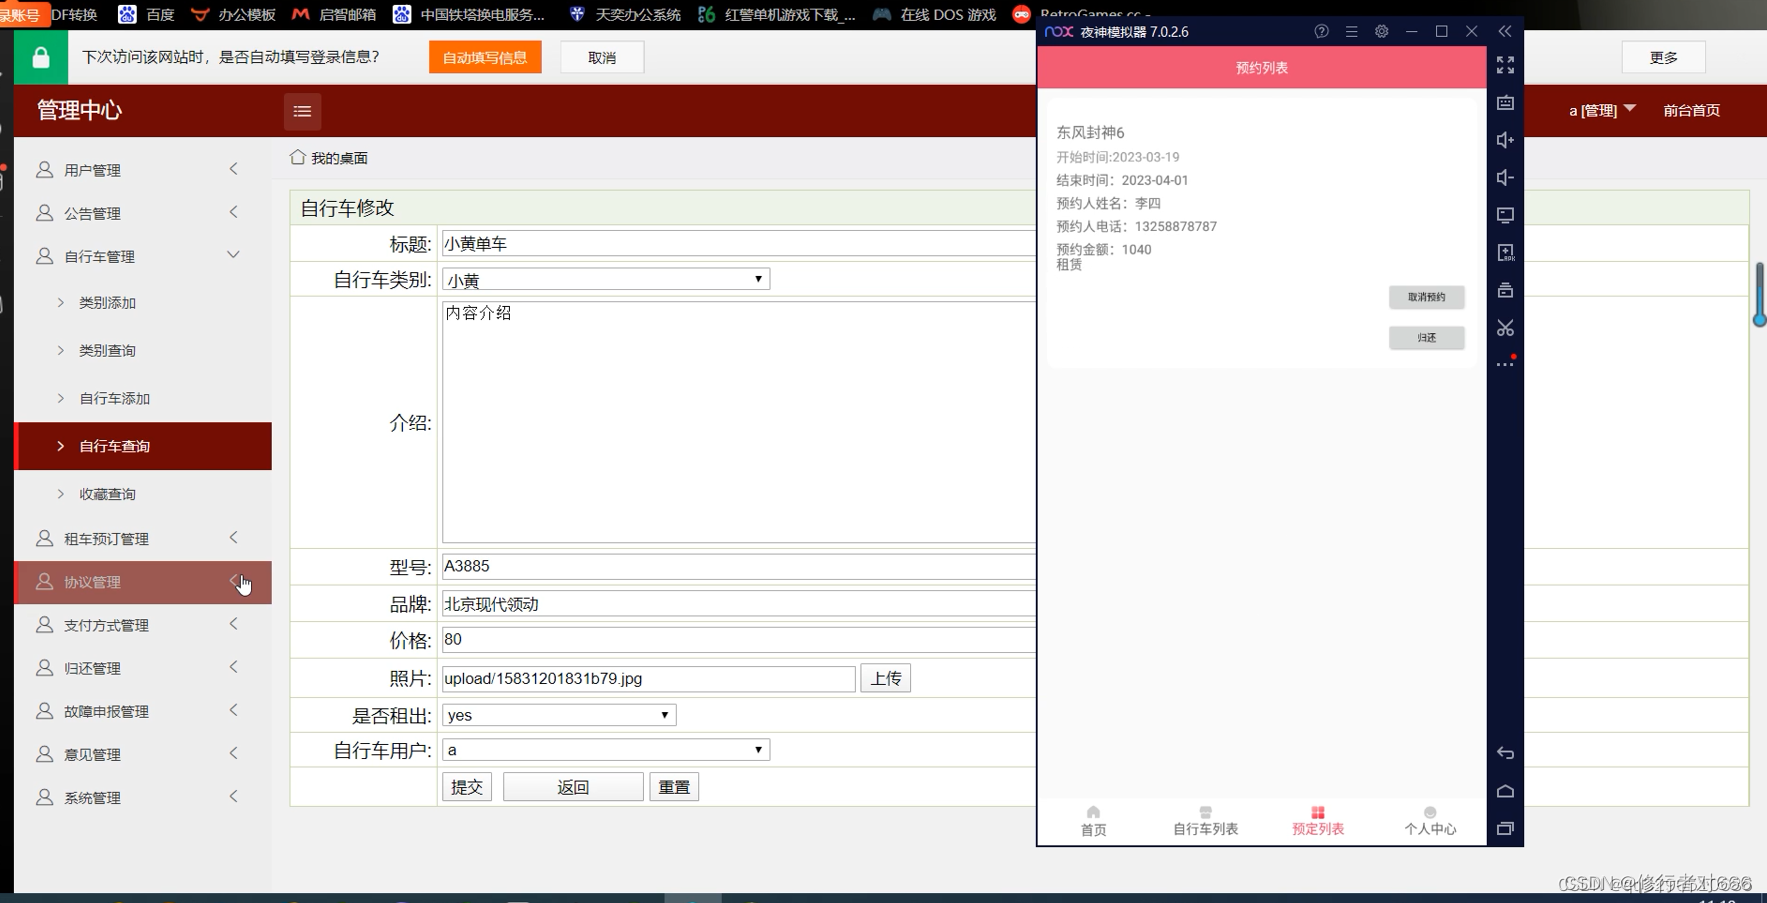Viewport: 1767px width, 903px height.
Task: Click Nox scissors screenshot icon
Action: coord(1505,328)
